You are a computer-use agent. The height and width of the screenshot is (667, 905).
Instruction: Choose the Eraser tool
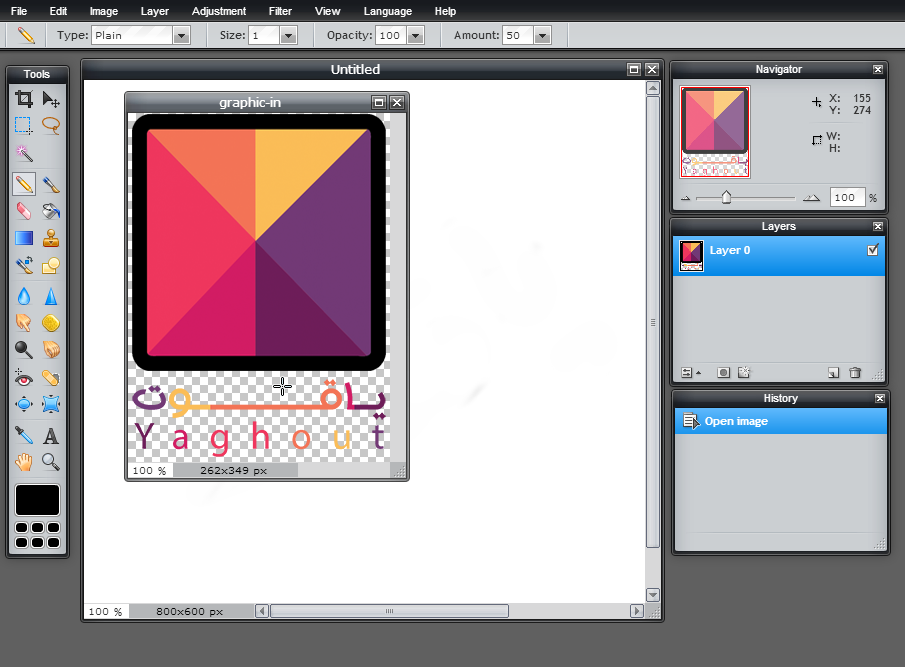click(24, 211)
